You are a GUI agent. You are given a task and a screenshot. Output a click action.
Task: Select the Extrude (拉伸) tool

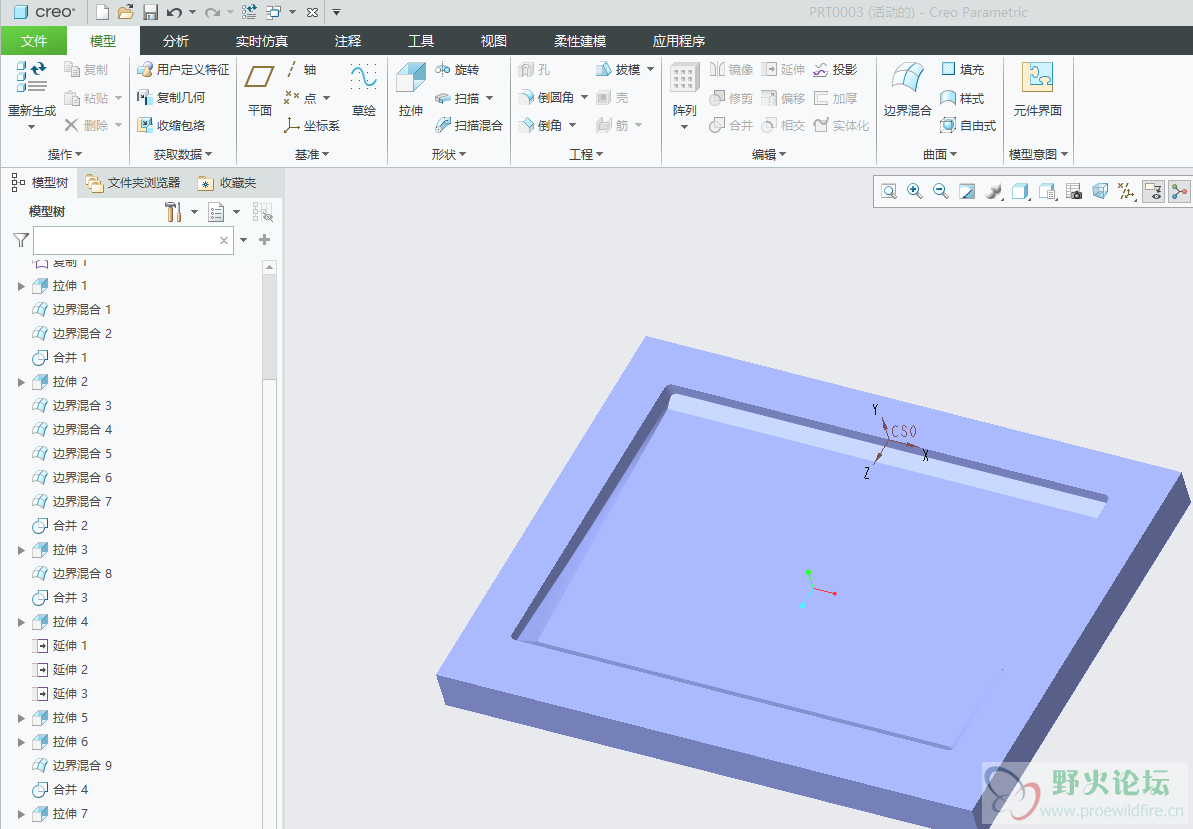coord(411,90)
